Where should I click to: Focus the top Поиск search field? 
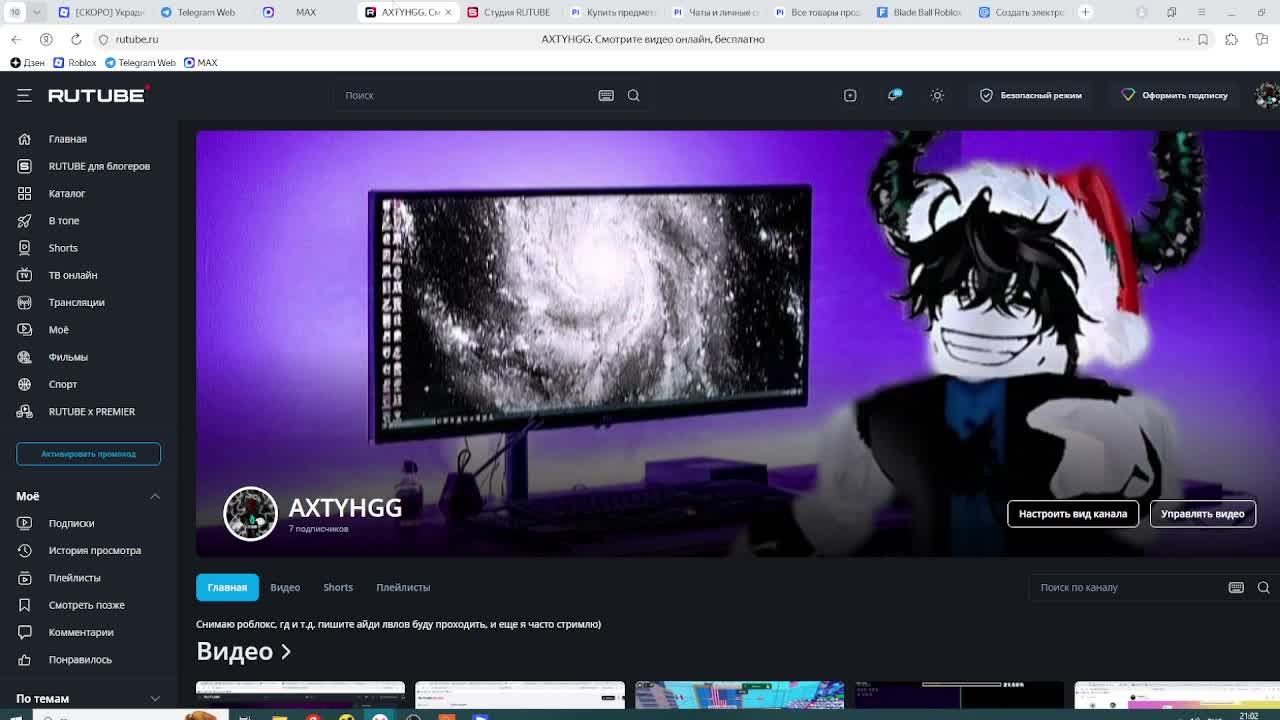[x=465, y=95]
